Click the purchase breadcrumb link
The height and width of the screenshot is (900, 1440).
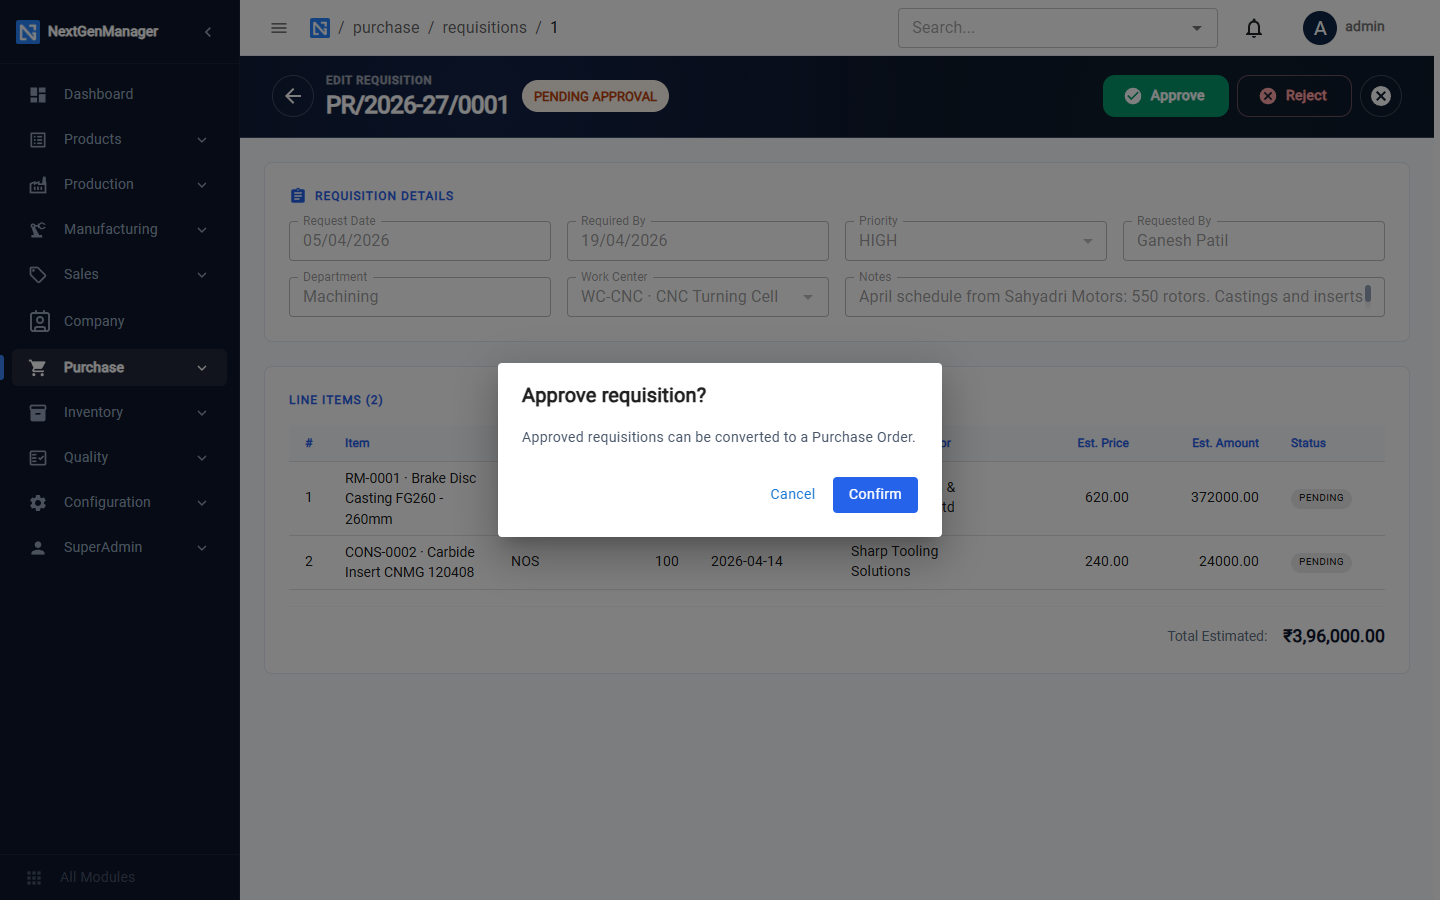coord(386,28)
